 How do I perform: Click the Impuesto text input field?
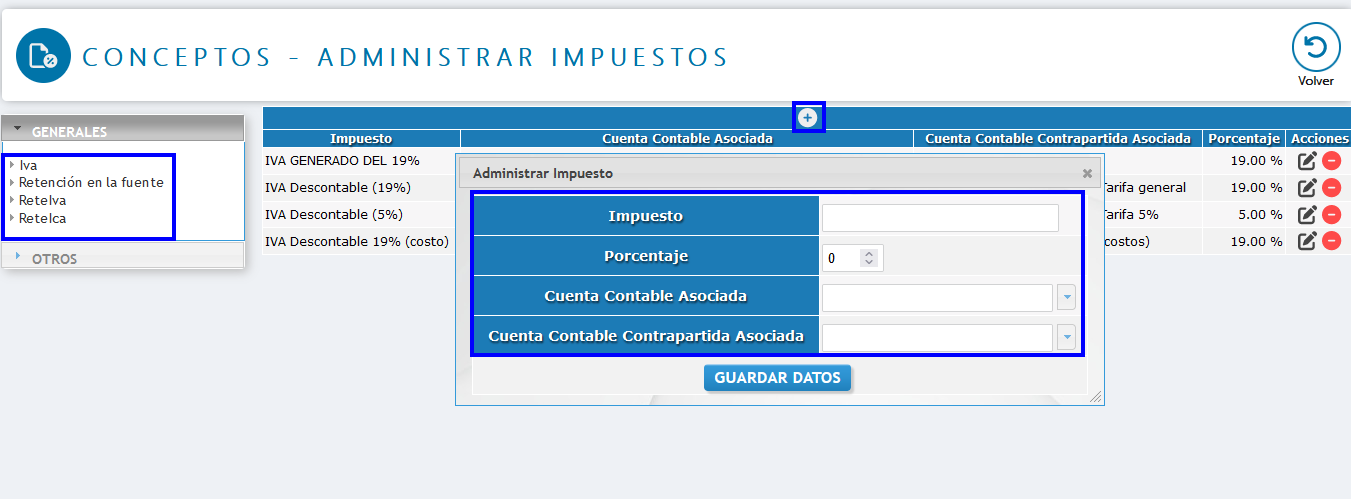[939, 218]
